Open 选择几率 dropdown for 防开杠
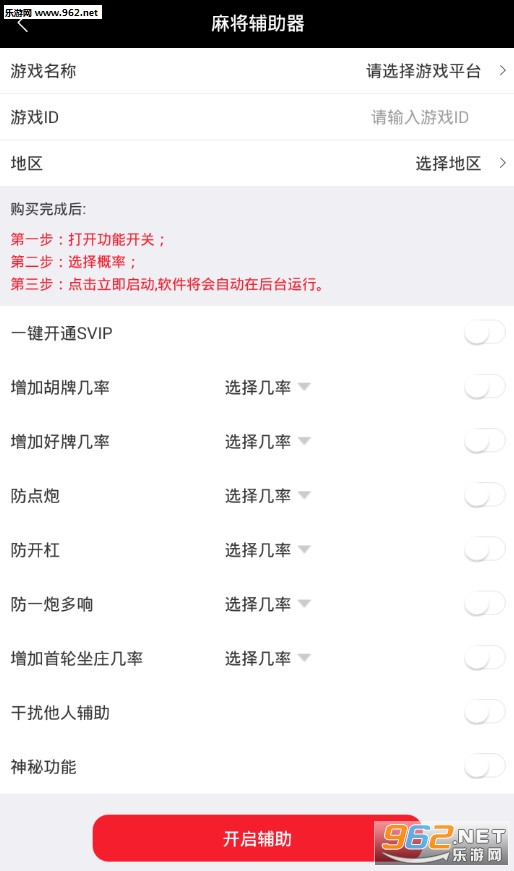The image size is (514, 871). [267, 550]
